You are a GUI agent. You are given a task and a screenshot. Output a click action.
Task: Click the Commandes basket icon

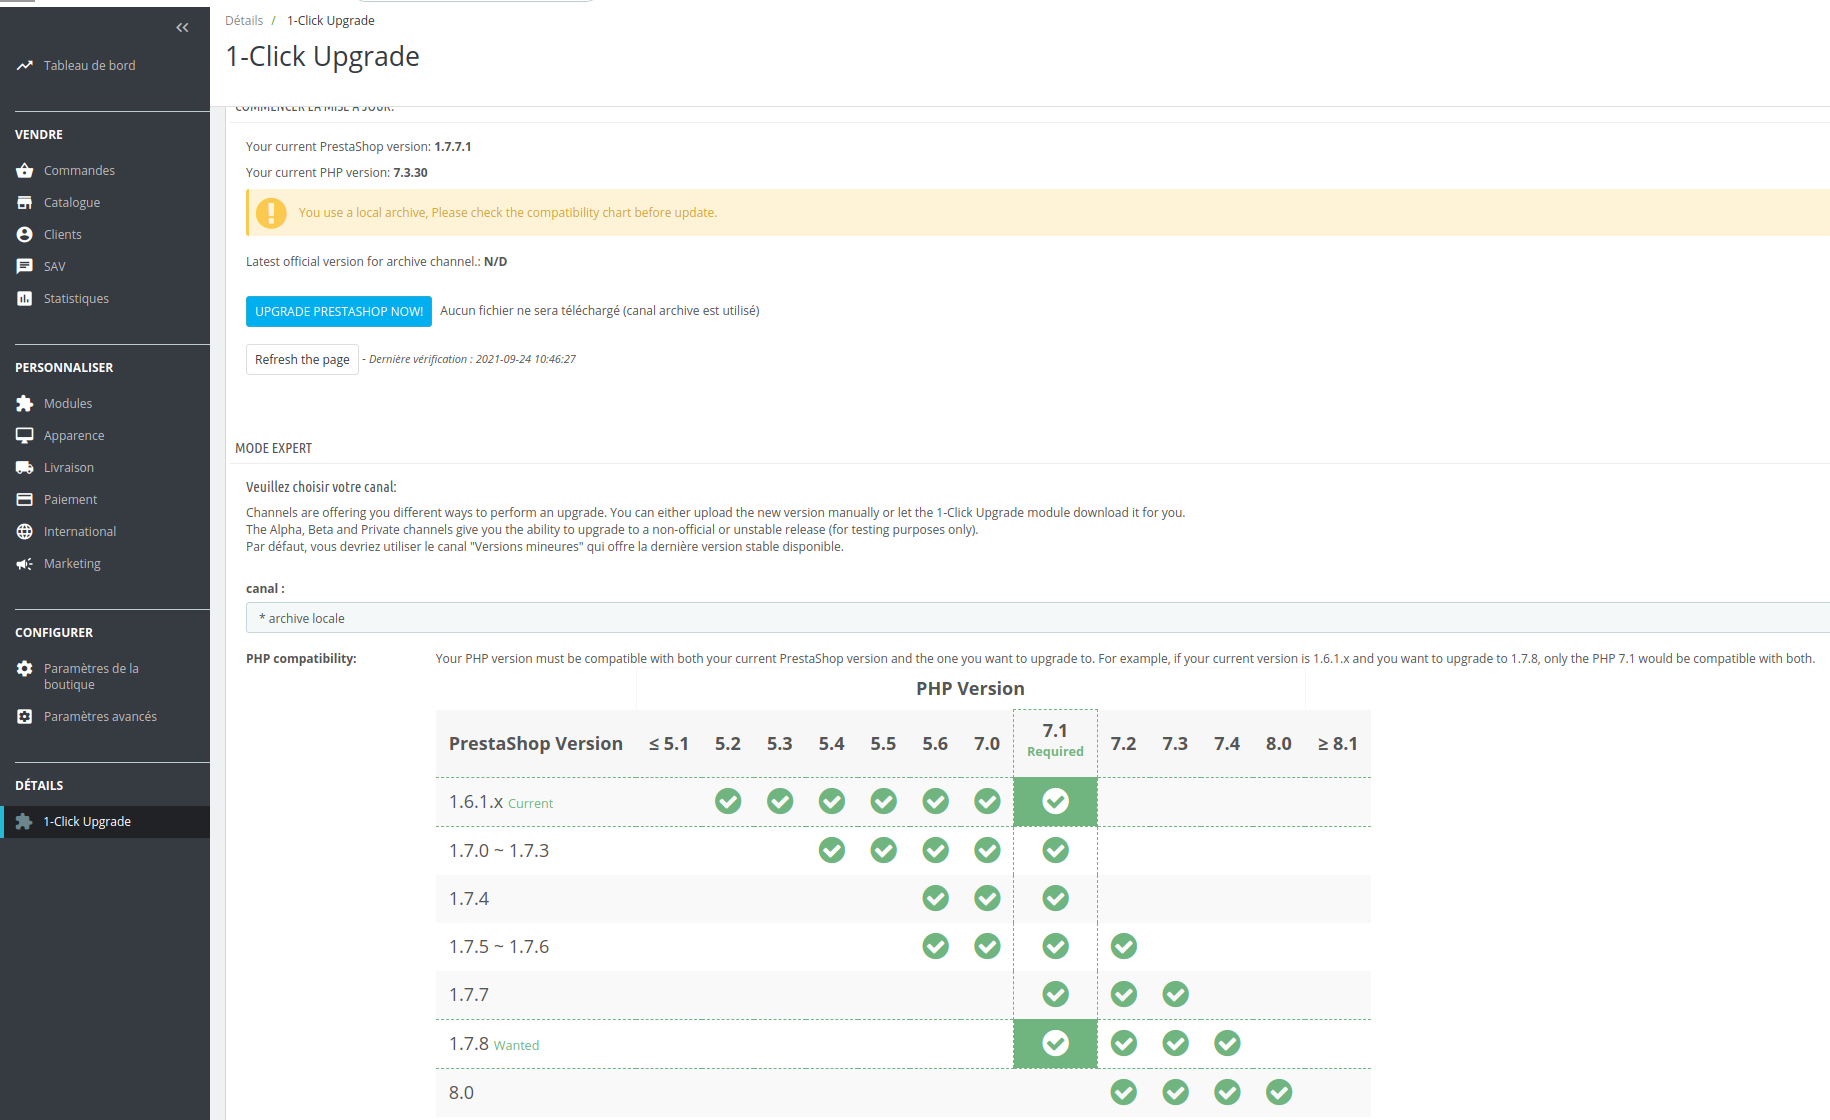25,171
